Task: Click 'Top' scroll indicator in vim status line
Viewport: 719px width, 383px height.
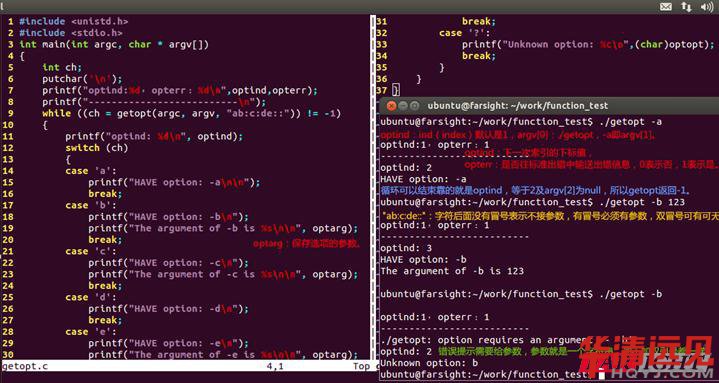Action: click(361, 366)
